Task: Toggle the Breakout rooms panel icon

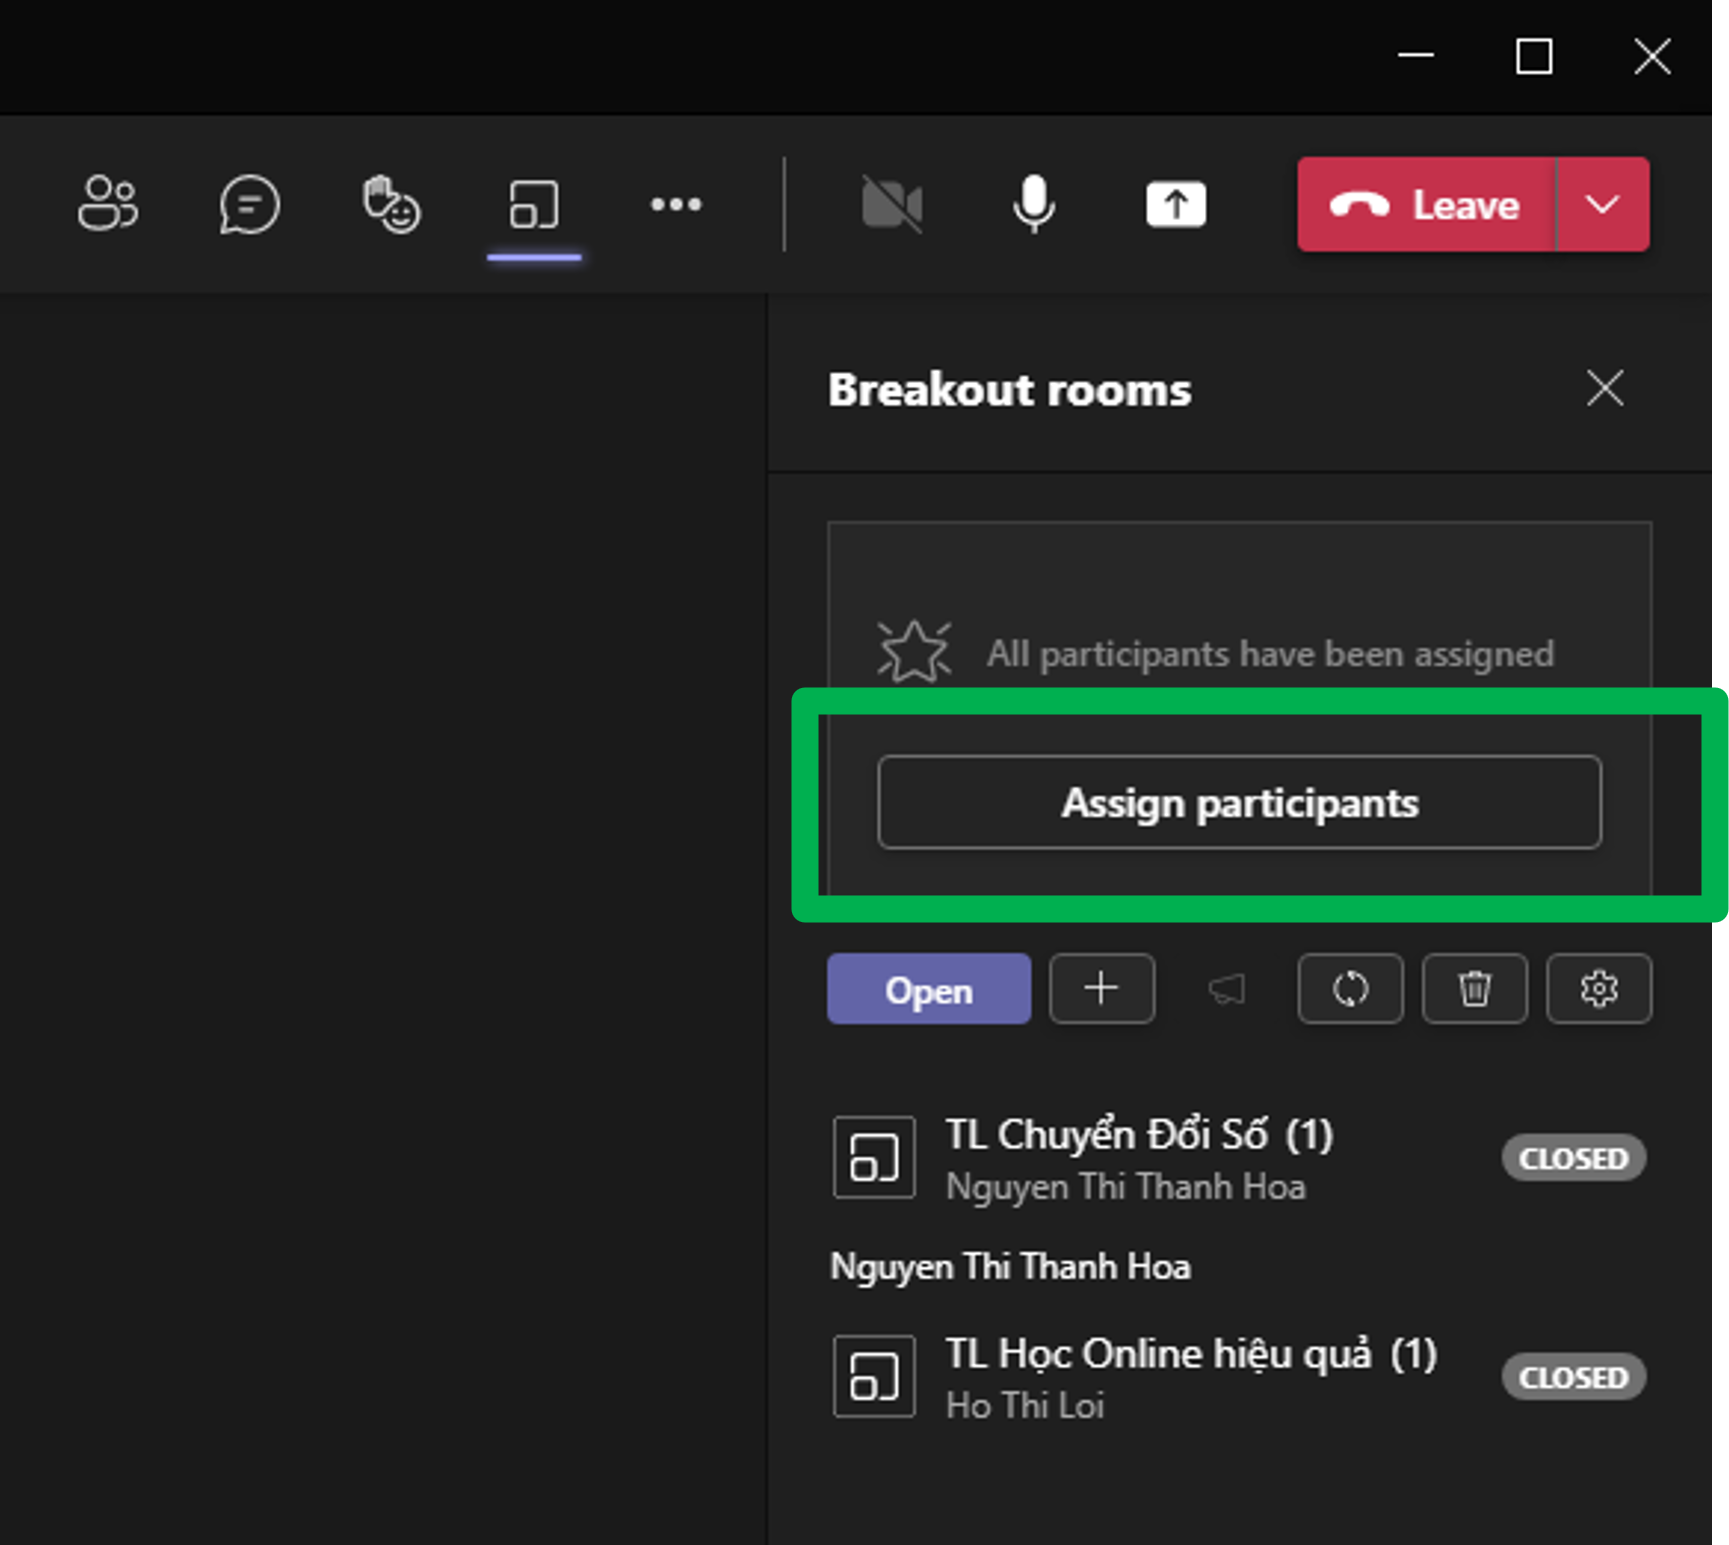Action: (x=534, y=204)
